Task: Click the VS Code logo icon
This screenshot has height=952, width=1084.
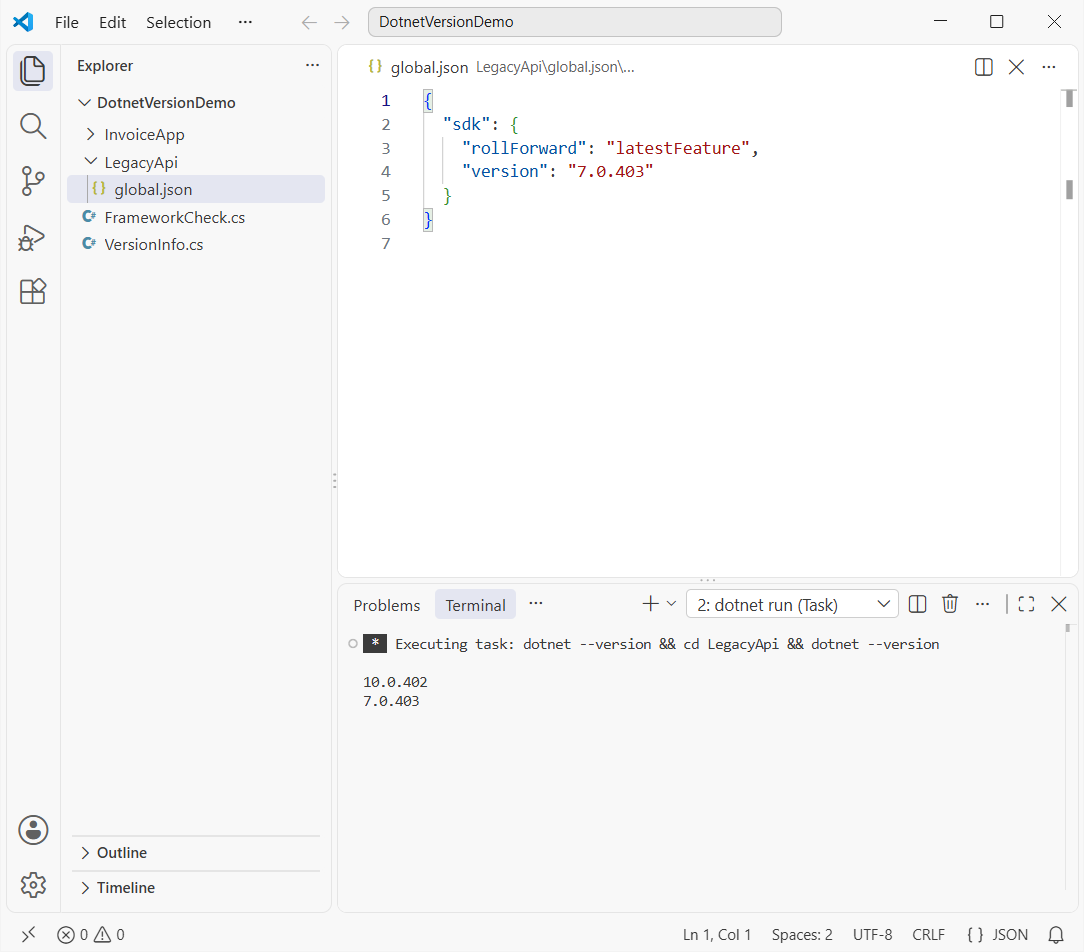Action: [x=23, y=22]
